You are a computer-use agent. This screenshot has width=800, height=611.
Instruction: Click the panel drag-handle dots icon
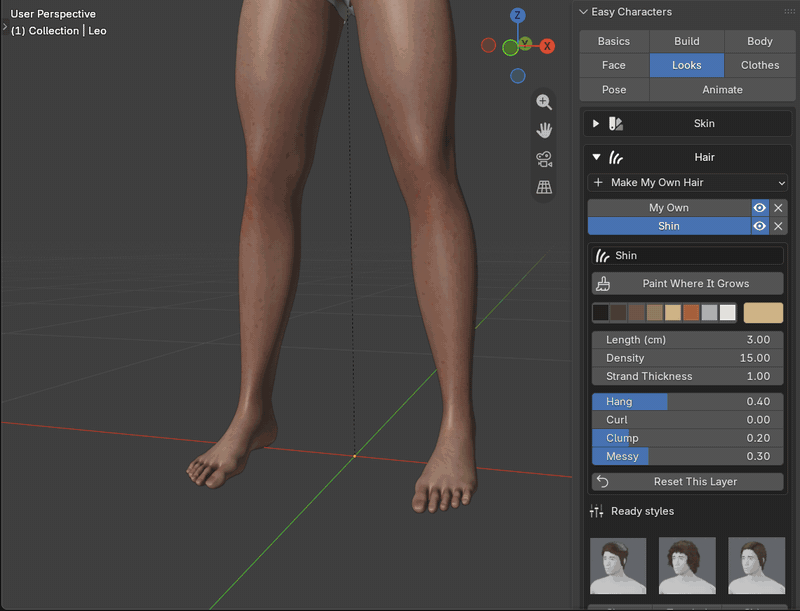[789, 11]
